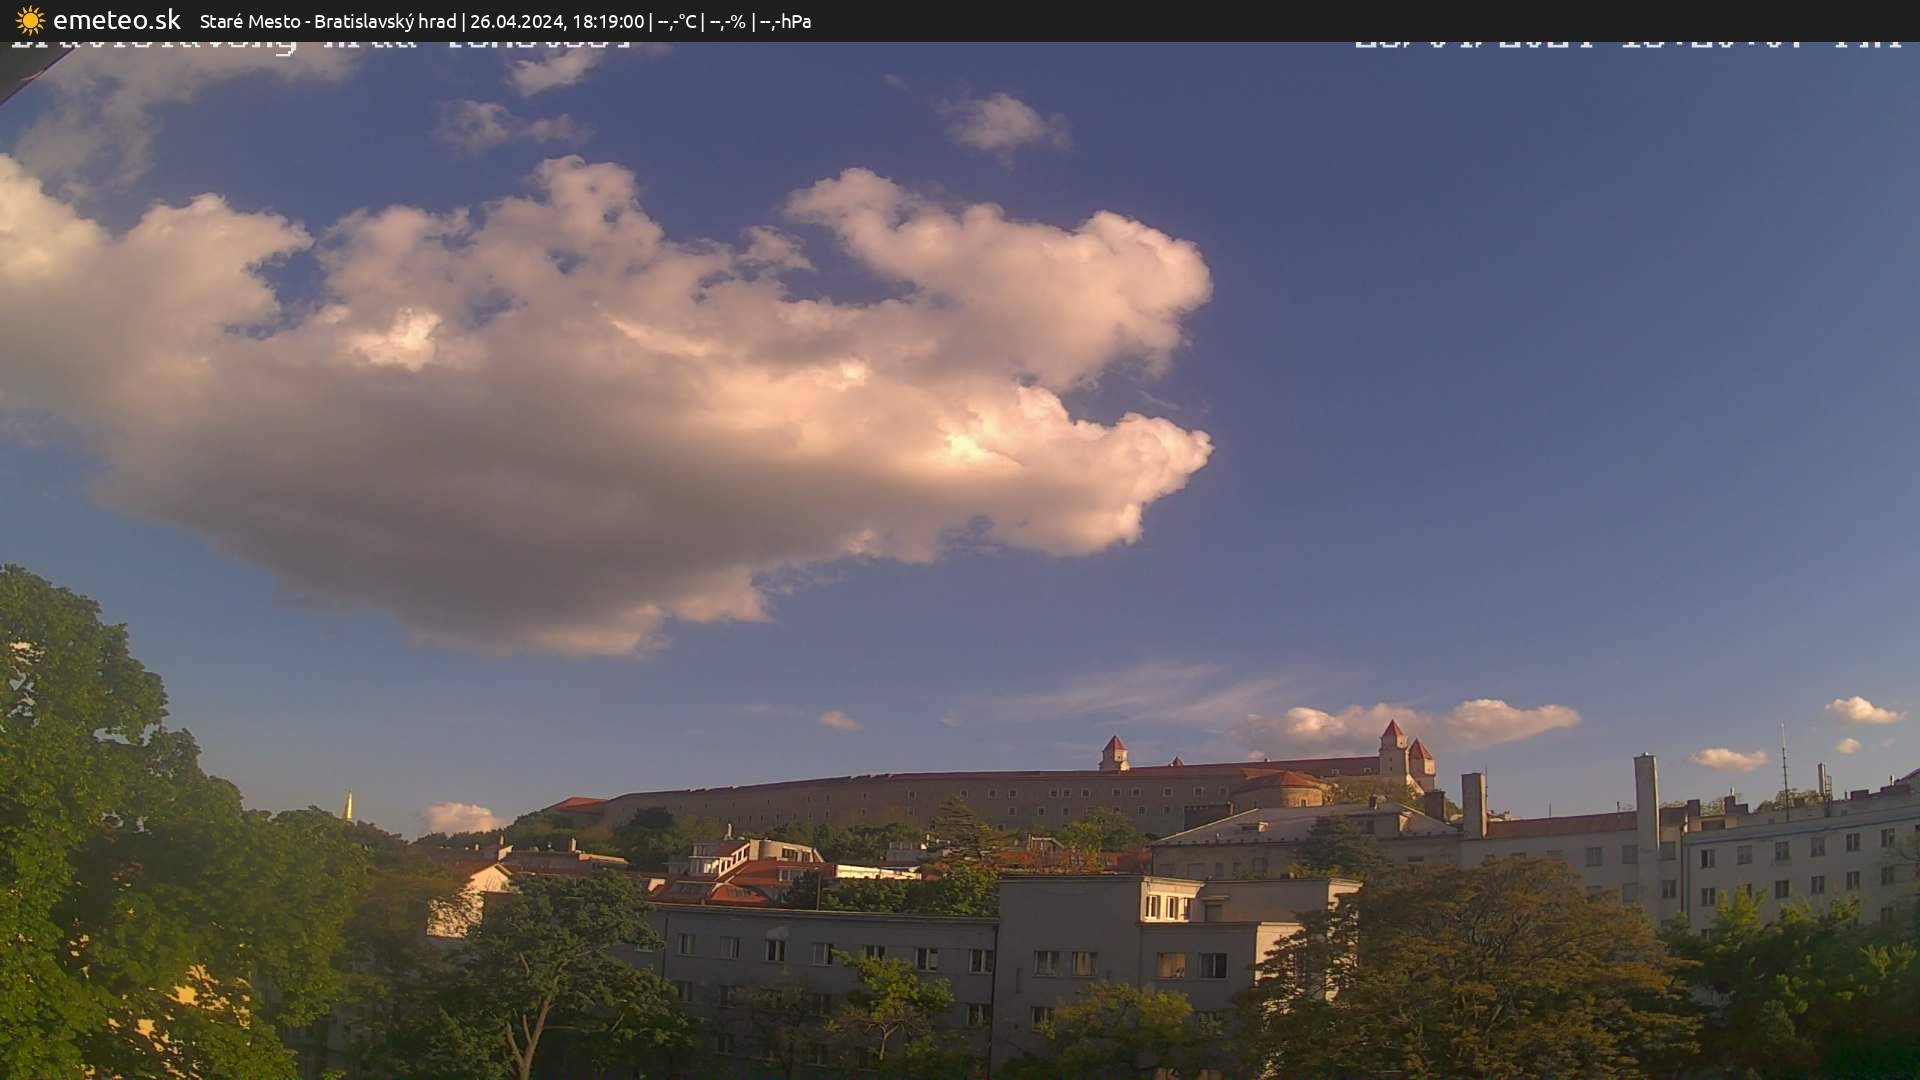Click the dark header bar background
The height and width of the screenshot is (1080, 1920).
(x=1300, y=20)
